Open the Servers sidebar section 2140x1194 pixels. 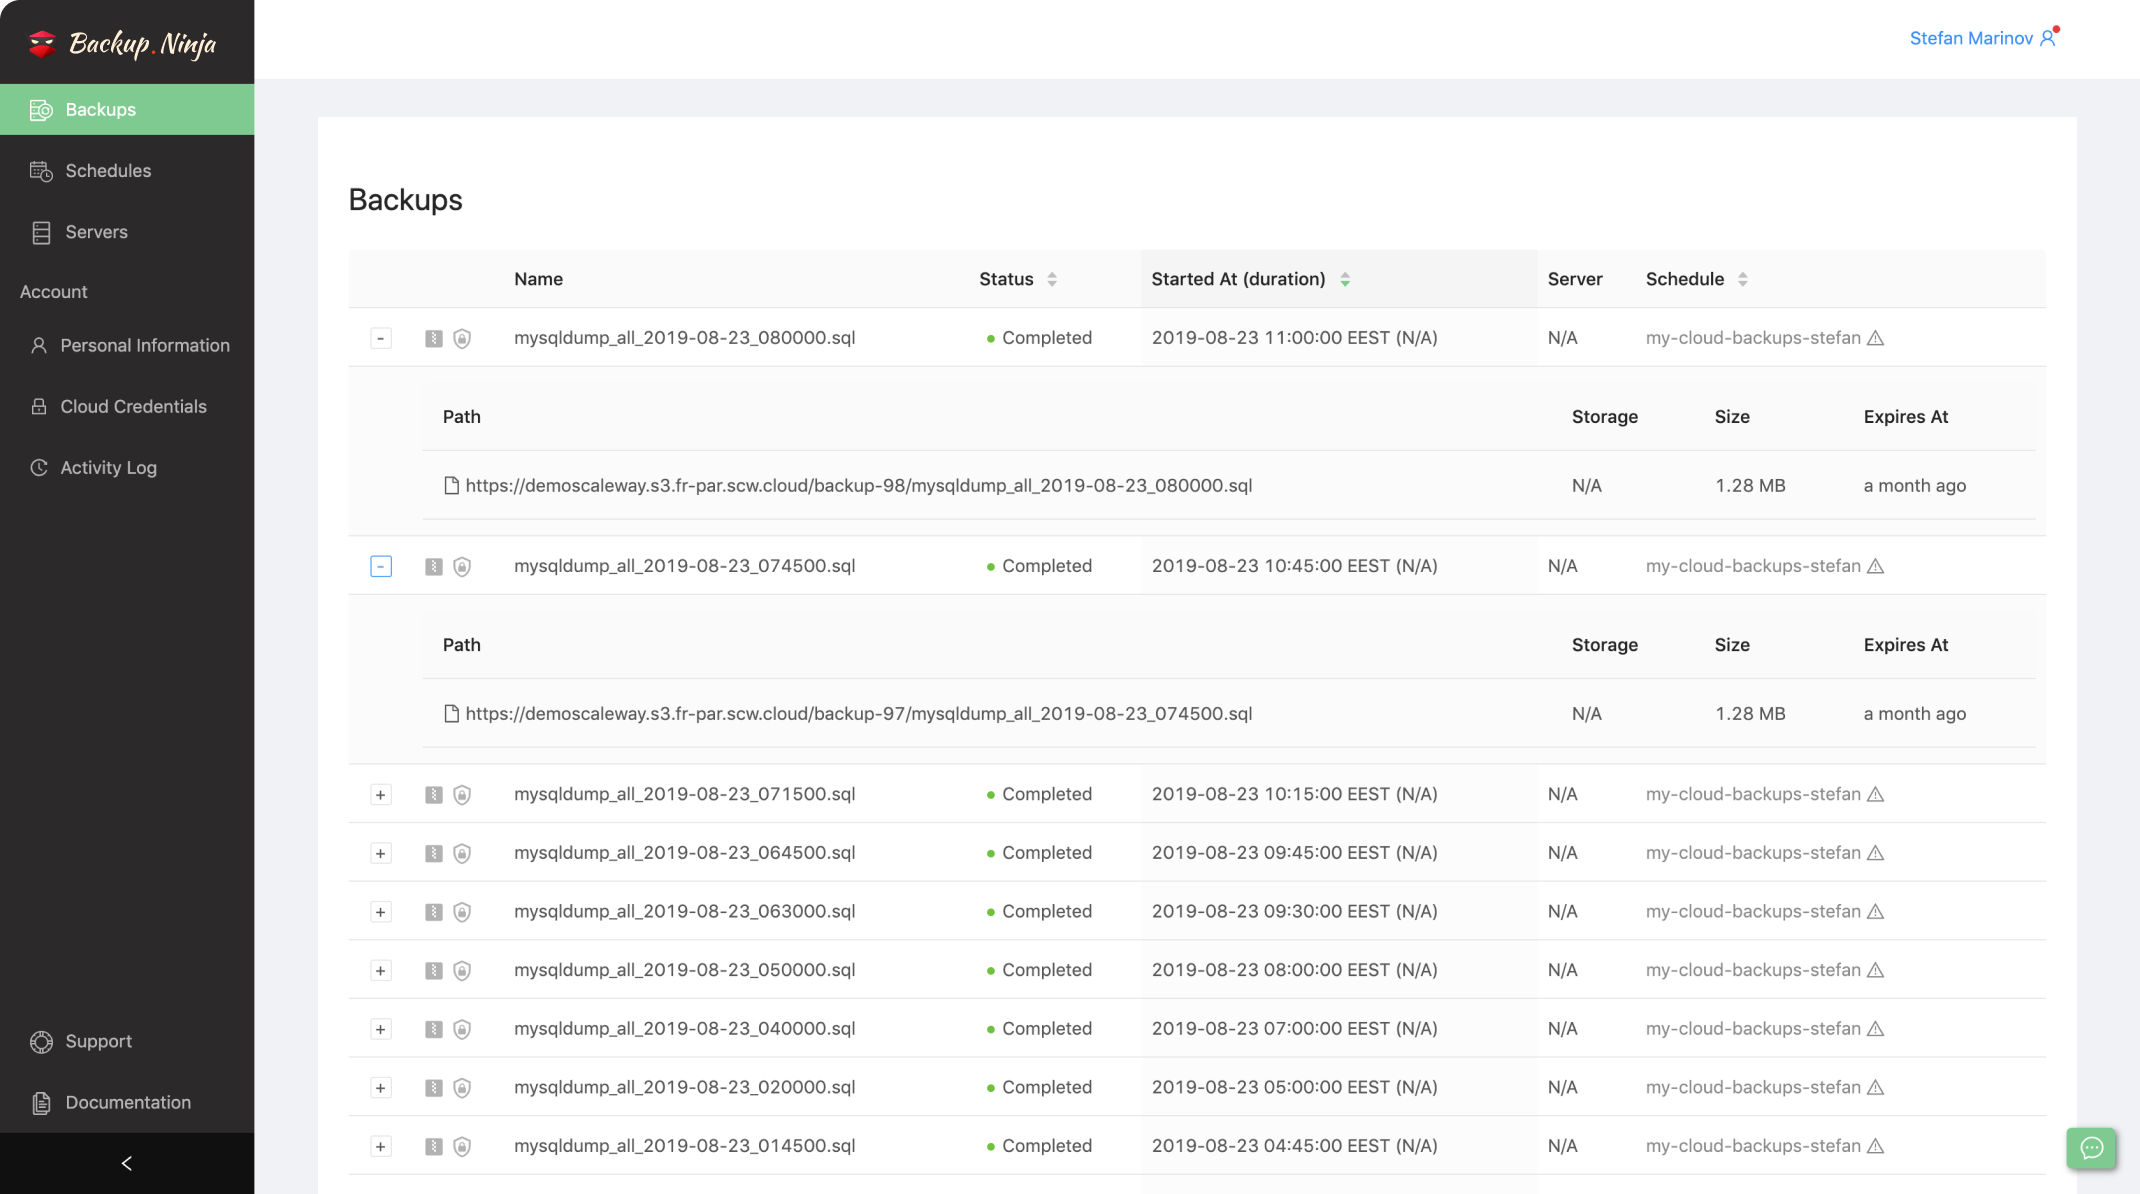(x=127, y=232)
